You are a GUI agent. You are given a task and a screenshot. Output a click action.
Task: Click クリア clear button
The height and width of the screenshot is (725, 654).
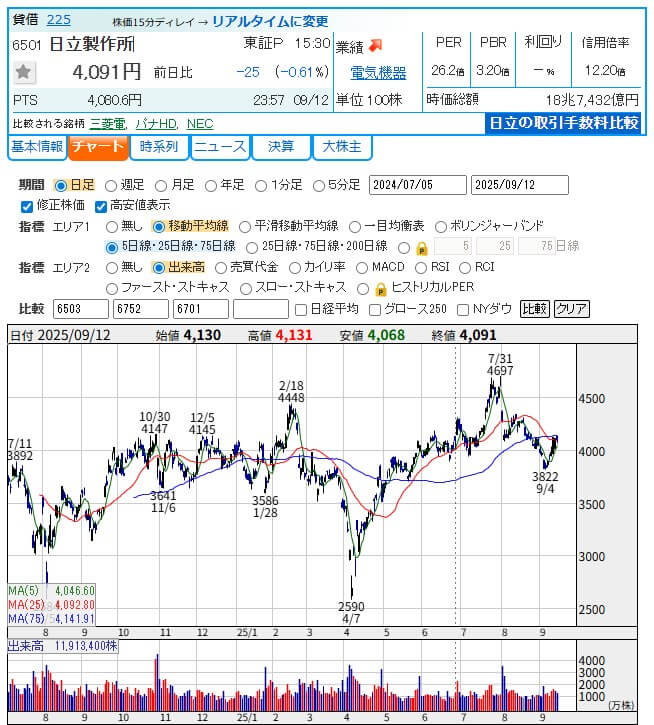(572, 309)
